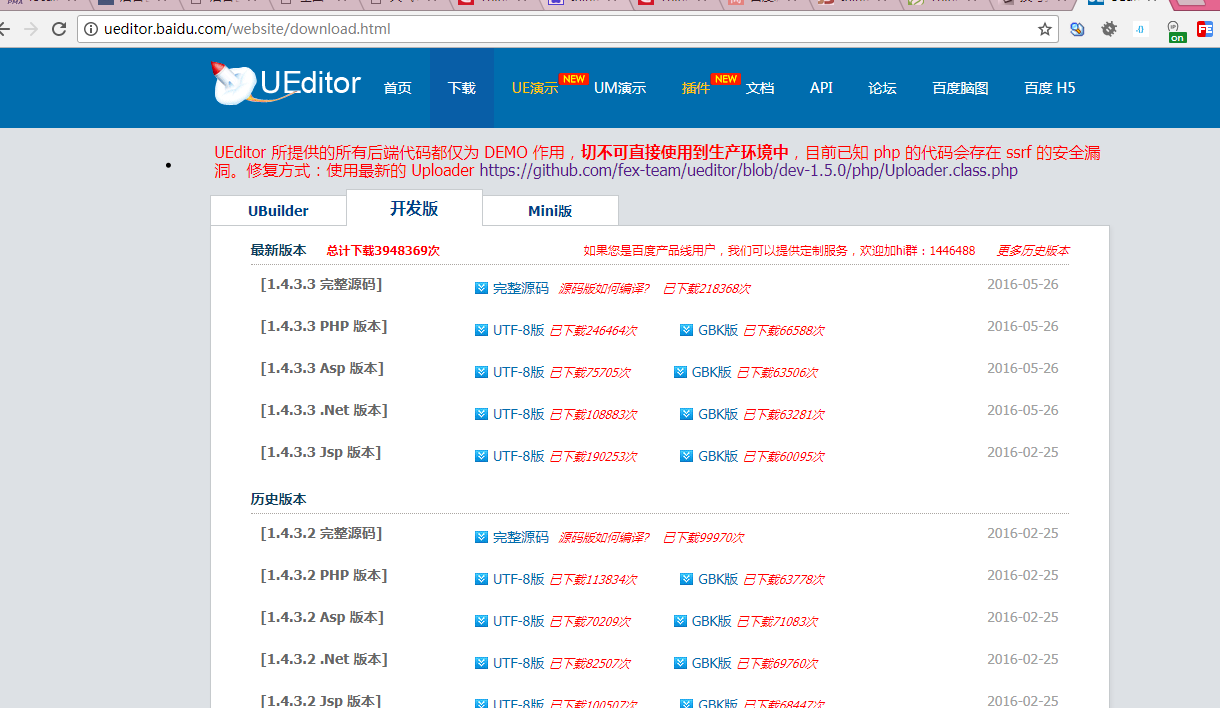Click download icon for 1.4.3.2 .Net GBK版
Screen dimensions: 1220x708
pos(681,663)
